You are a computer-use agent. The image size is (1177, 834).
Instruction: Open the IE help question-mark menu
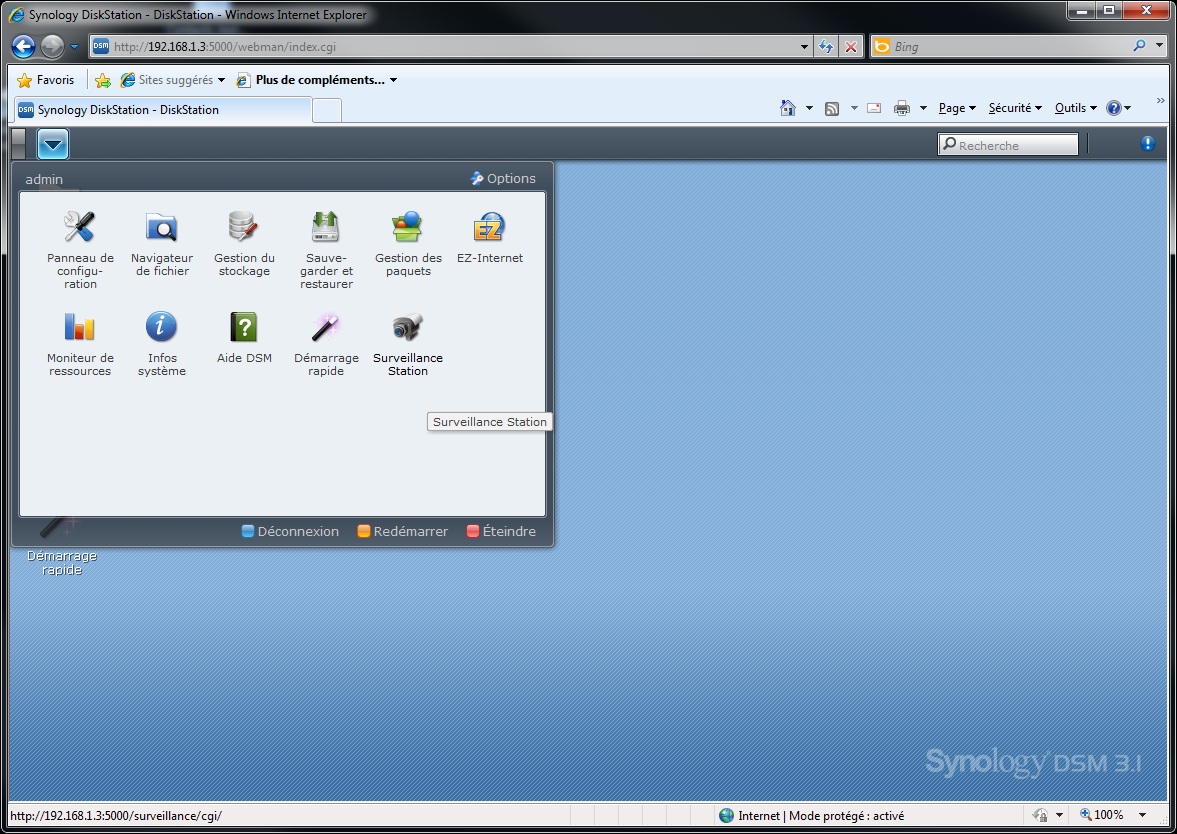1118,108
